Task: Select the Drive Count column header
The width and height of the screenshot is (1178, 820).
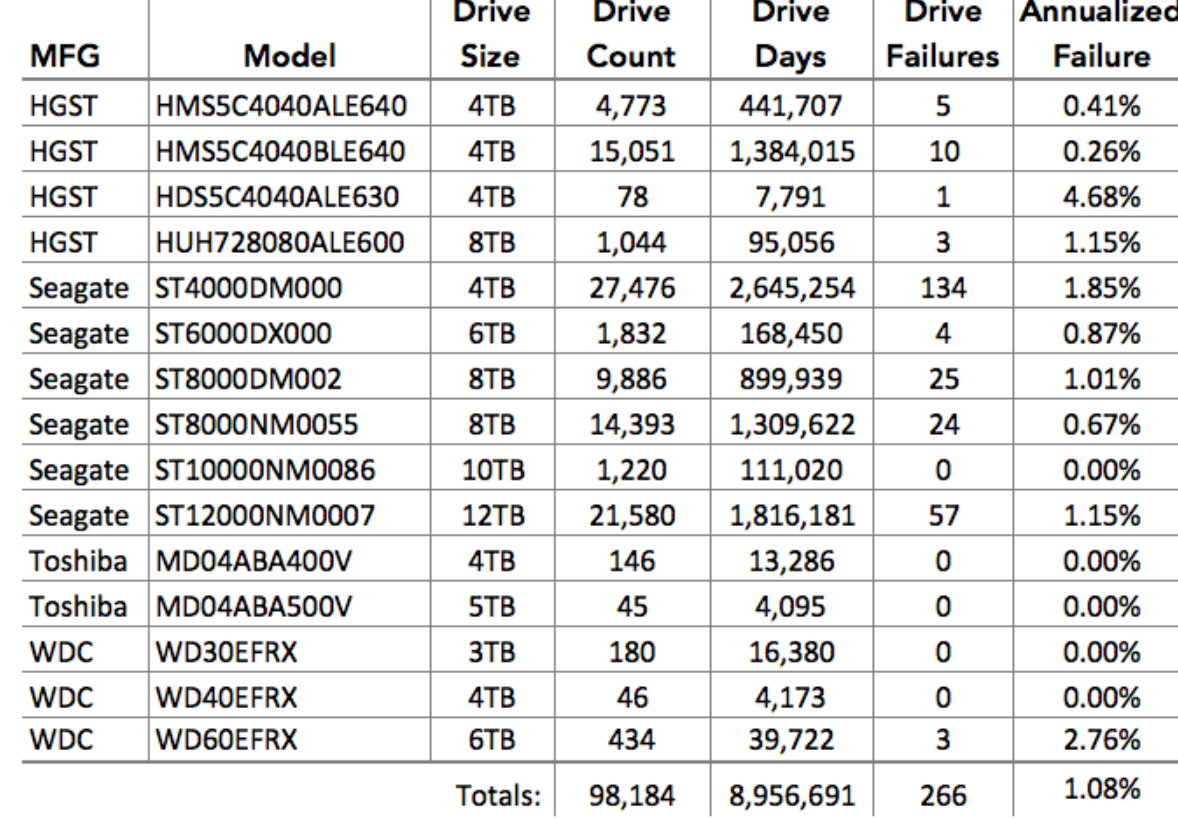Action: (631, 35)
